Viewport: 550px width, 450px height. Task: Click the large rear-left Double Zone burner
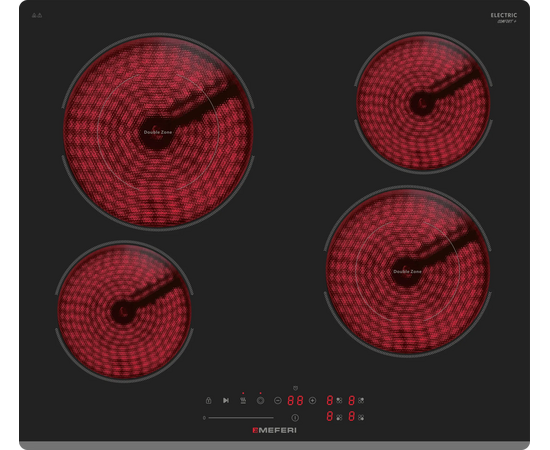click(158, 132)
